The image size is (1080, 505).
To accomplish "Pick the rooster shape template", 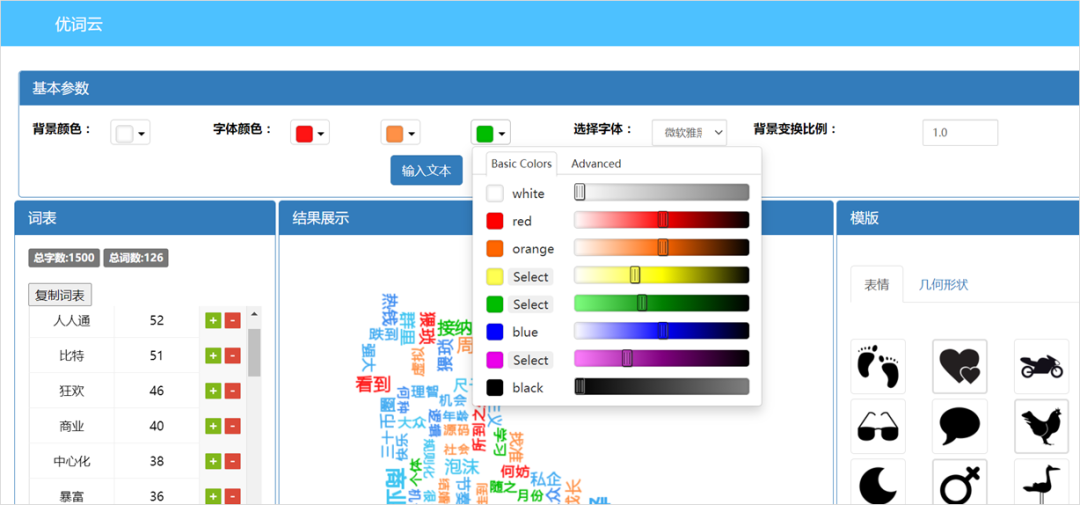I will click(x=1041, y=426).
